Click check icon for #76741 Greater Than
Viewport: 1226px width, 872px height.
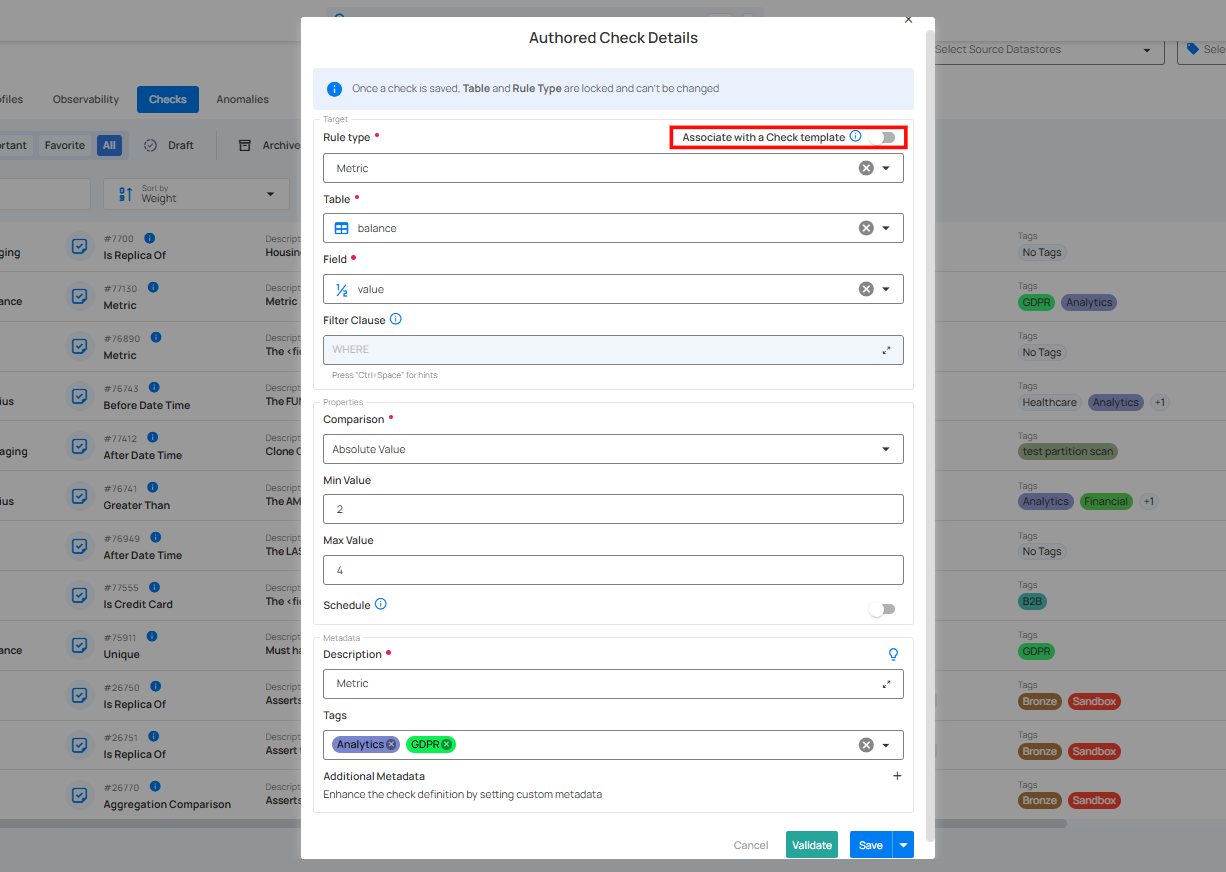[79, 496]
